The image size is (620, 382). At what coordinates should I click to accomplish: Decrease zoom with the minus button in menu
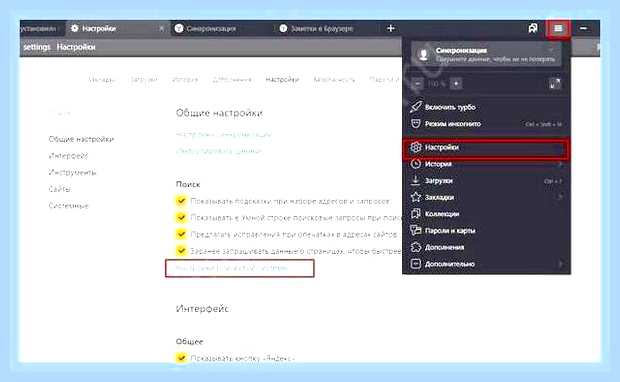point(417,84)
